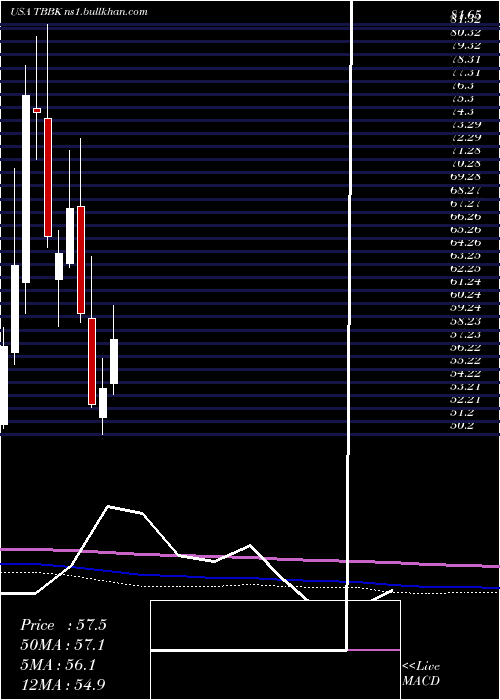The height and width of the screenshot is (700, 500).
Task: Click the blue moving average line
Action: [250, 577]
